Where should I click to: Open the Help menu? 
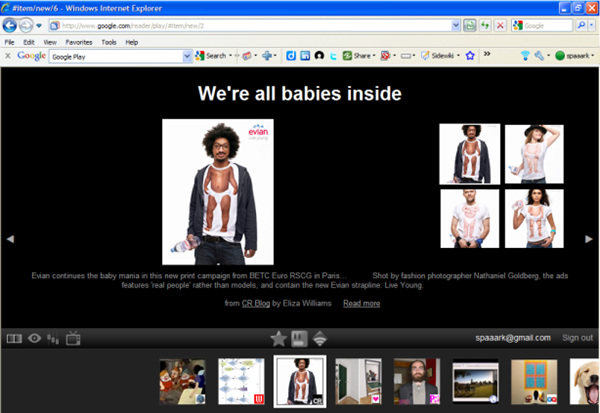[132, 42]
